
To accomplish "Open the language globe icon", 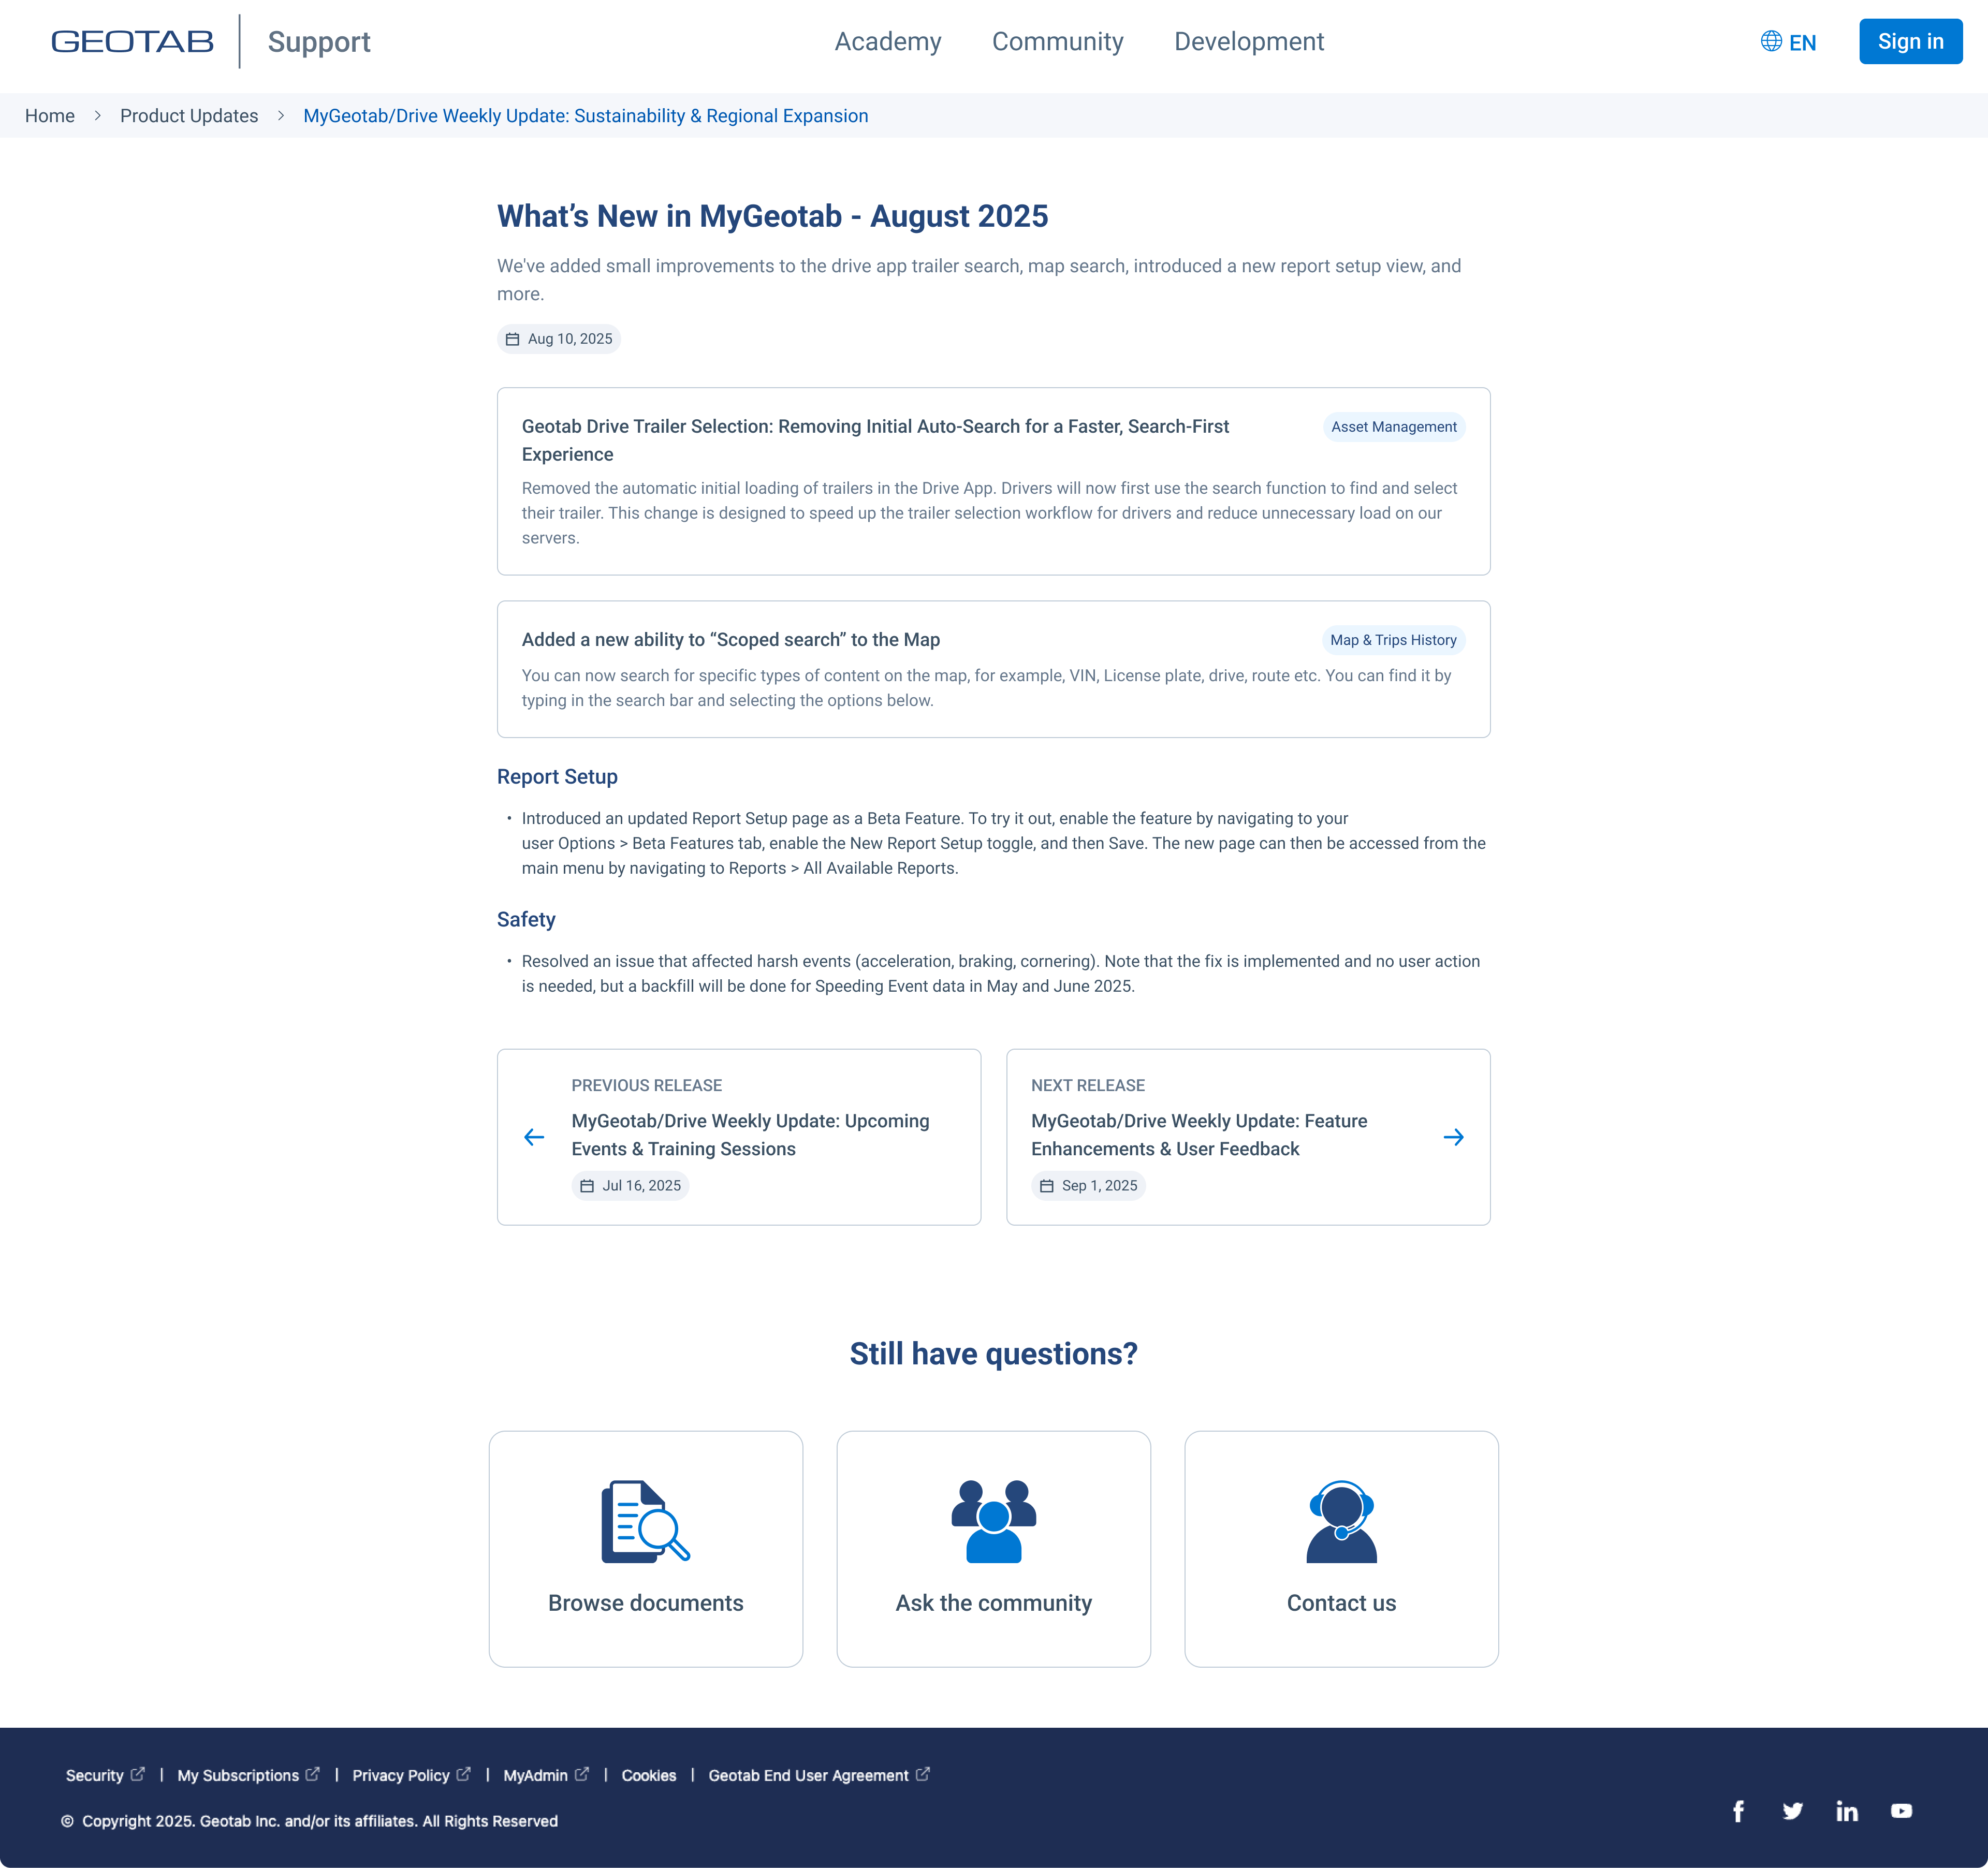I will (1771, 41).
